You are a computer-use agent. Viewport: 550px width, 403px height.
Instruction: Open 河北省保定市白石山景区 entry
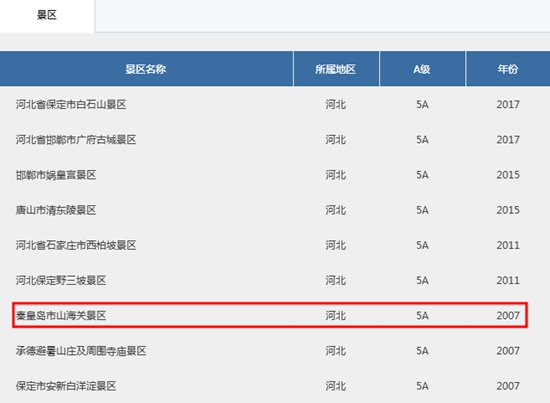pyautogui.click(x=71, y=105)
